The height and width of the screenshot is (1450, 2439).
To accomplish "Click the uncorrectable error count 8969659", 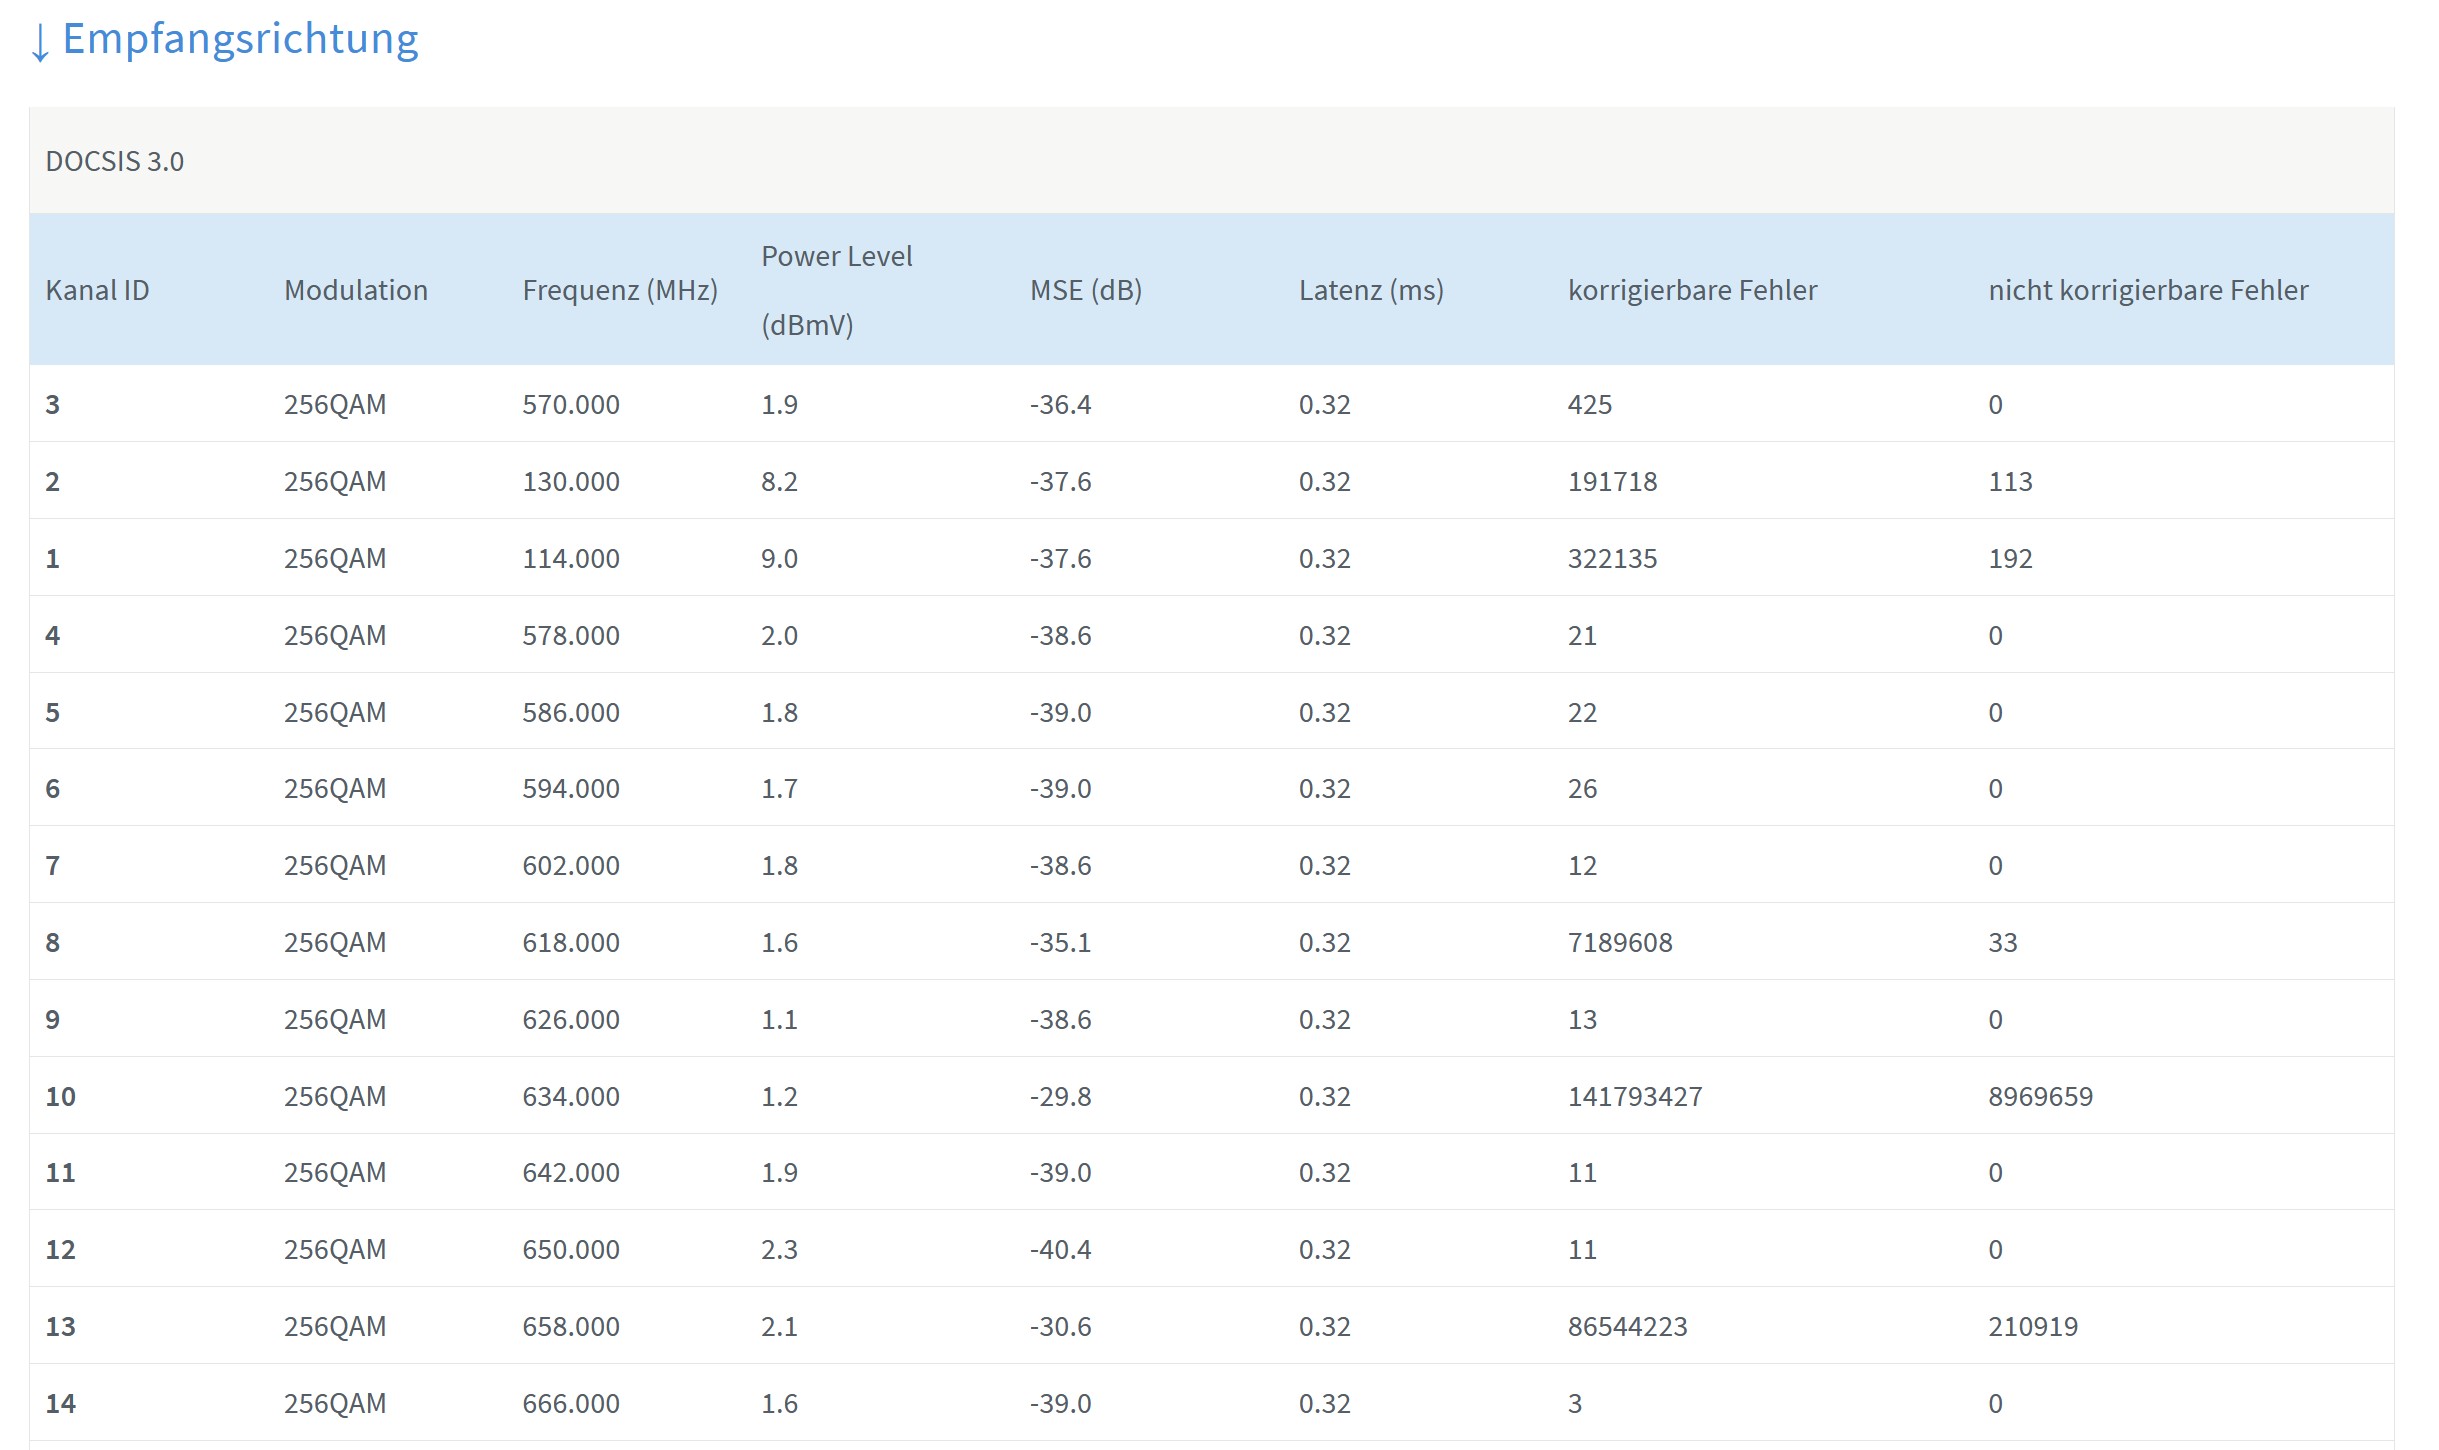I will coord(2039,1096).
